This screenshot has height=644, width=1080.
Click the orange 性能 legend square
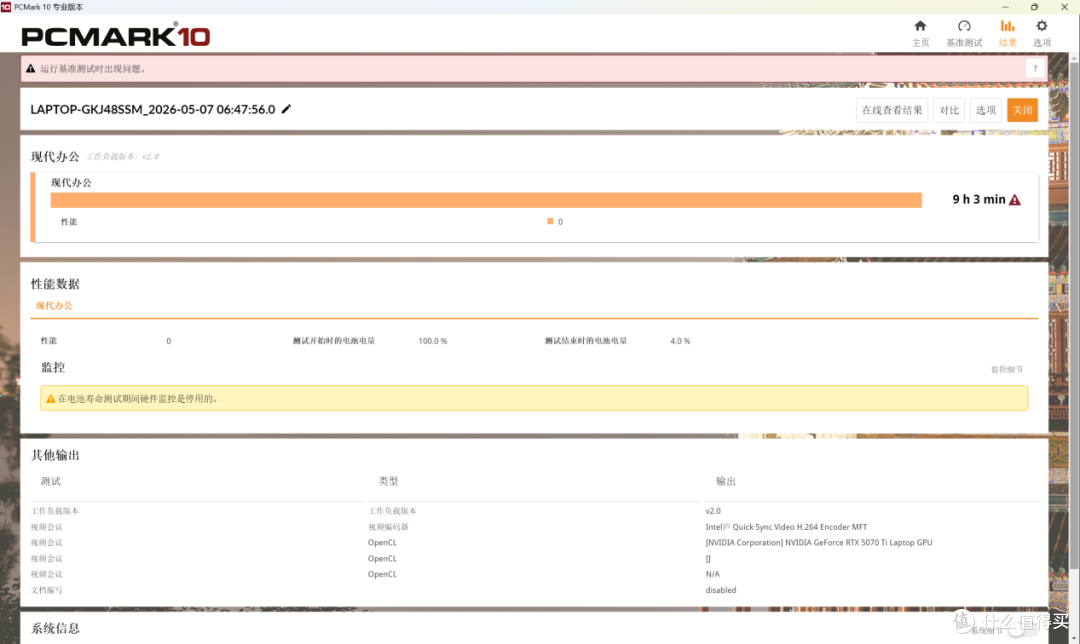point(550,221)
